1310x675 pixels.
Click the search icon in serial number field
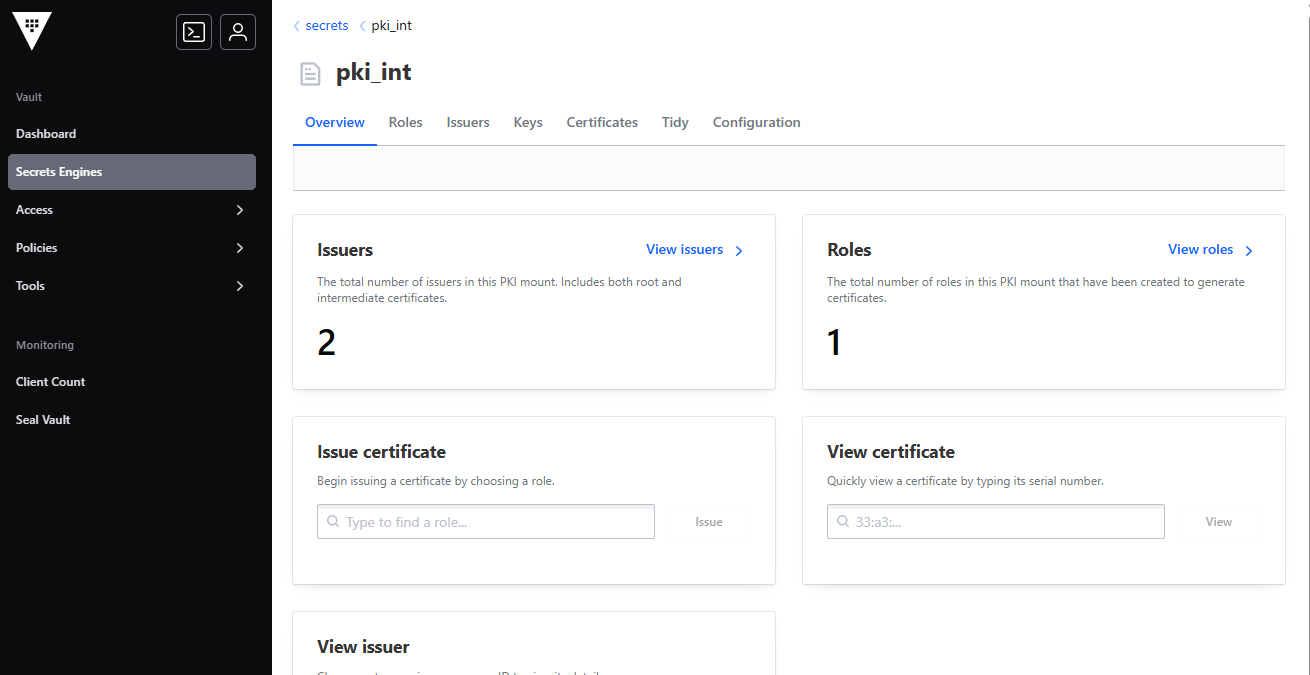843,522
